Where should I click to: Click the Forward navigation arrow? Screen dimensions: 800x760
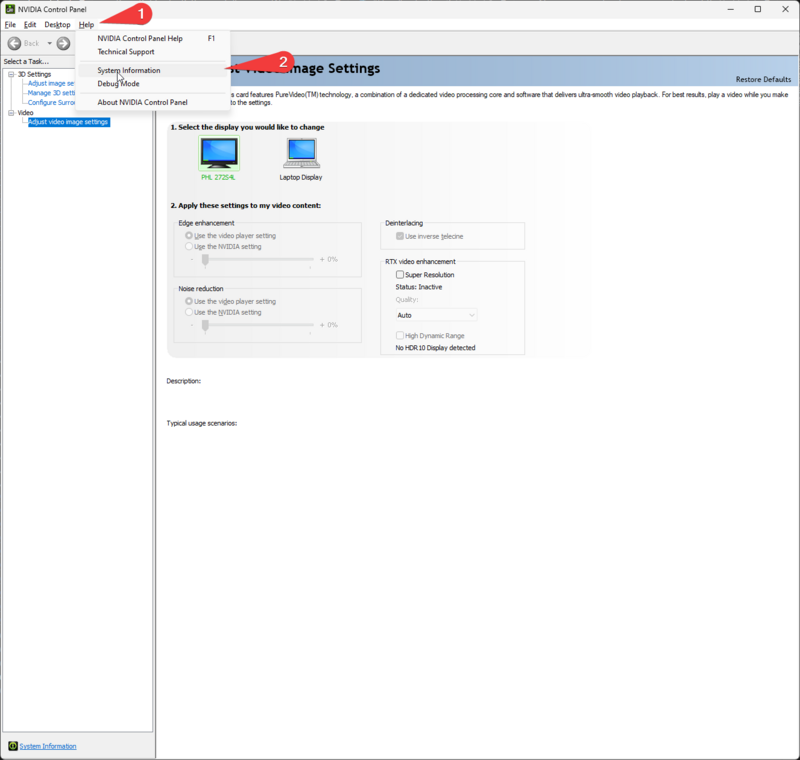coord(62,43)
